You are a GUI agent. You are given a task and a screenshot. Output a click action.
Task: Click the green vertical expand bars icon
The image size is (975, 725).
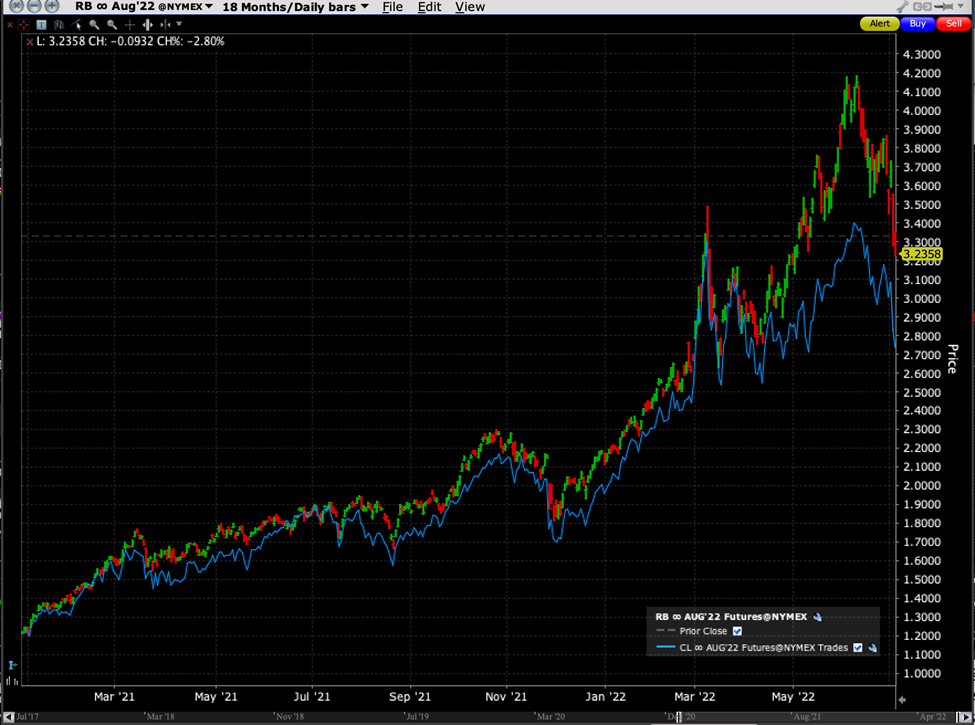click(165, 24)
